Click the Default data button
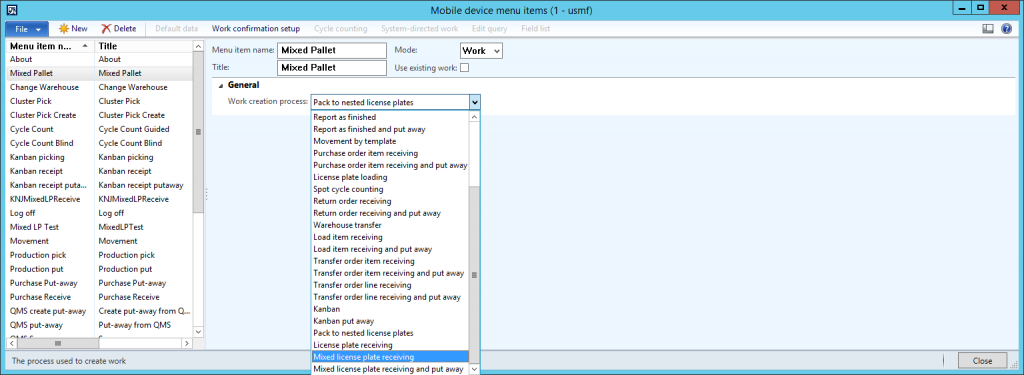 [176, 29]
